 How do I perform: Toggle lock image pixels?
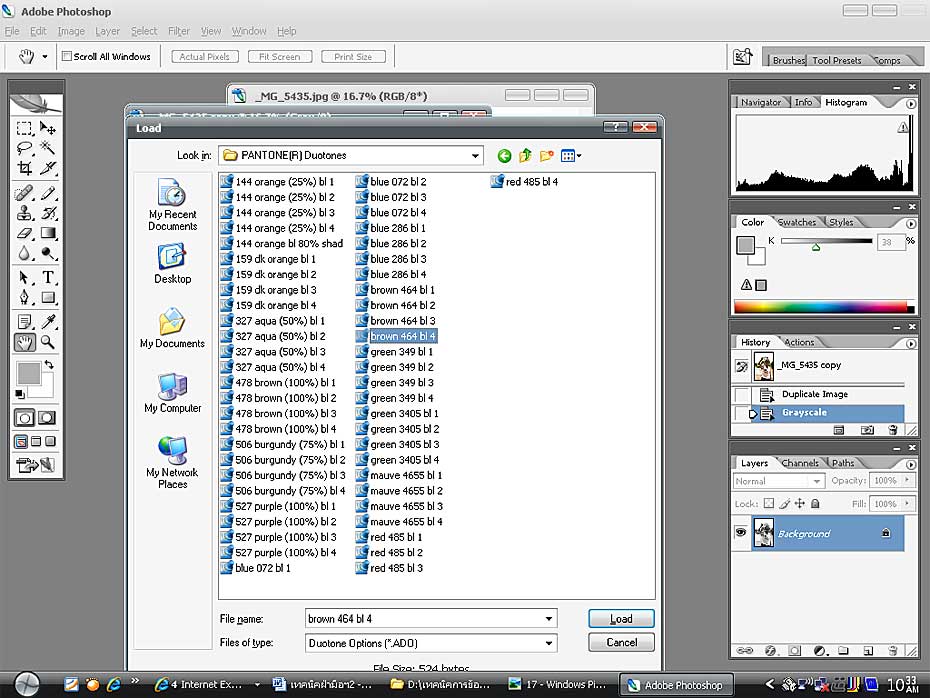pos(785,503)
